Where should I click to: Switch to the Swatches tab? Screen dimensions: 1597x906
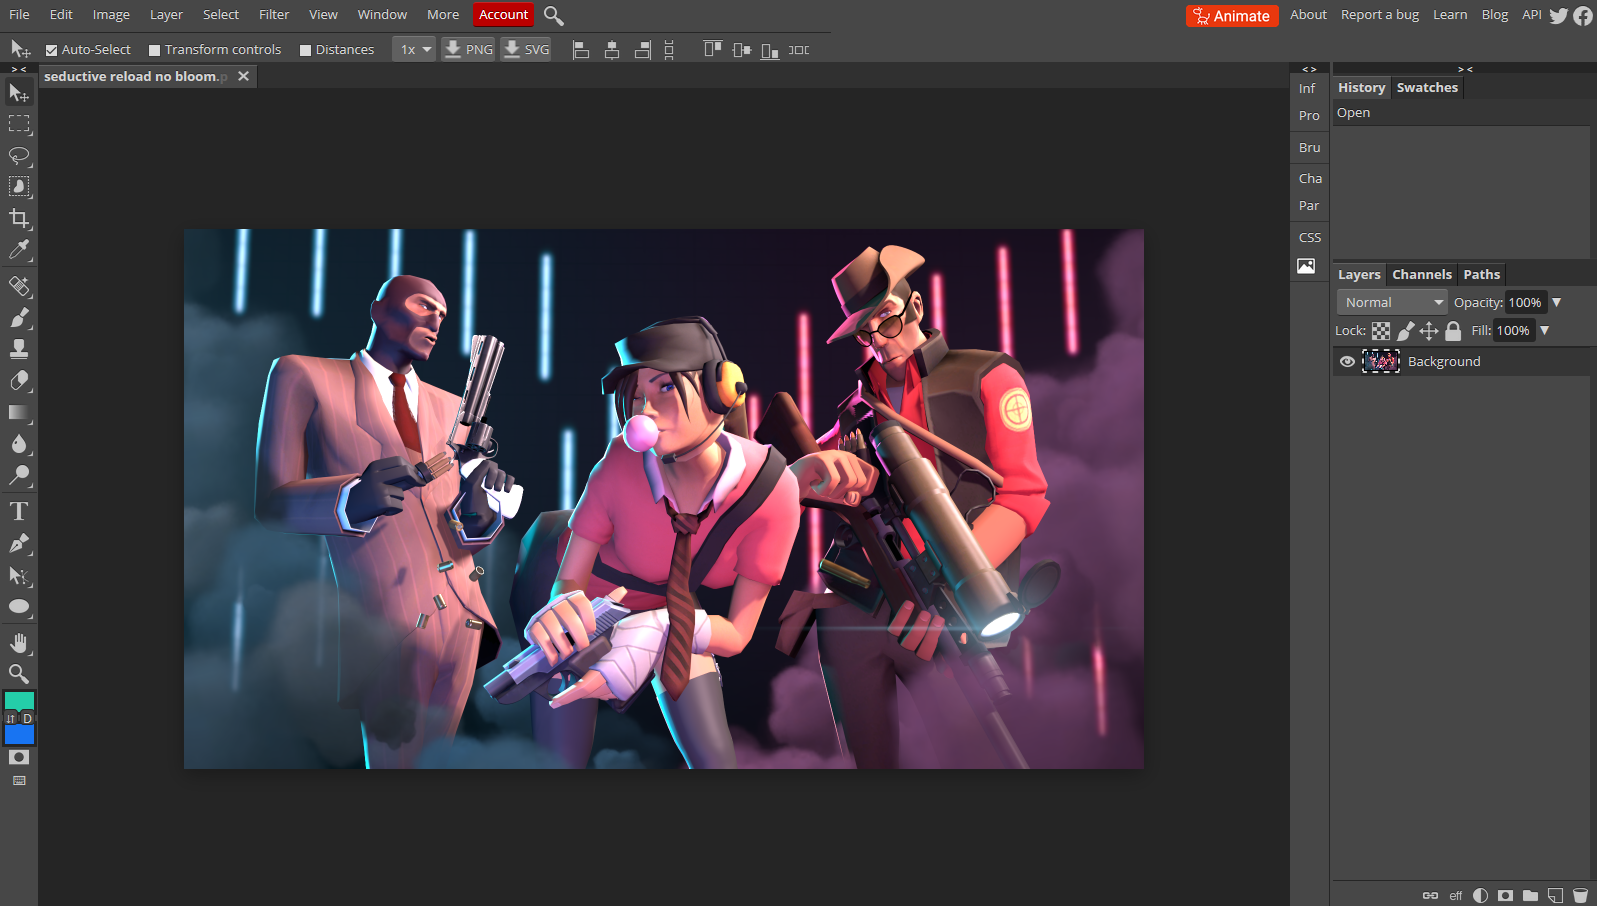[x=1427, y=88]
